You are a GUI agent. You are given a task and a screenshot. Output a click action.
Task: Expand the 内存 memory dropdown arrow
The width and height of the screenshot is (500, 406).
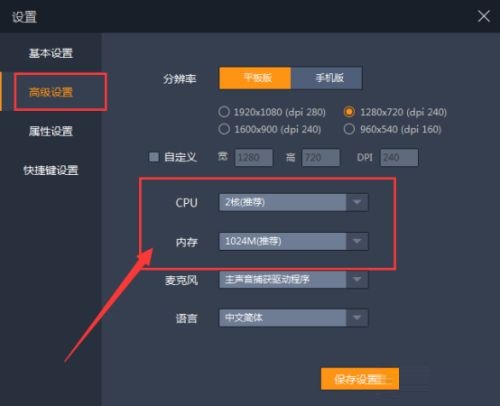tap(357, 241)
